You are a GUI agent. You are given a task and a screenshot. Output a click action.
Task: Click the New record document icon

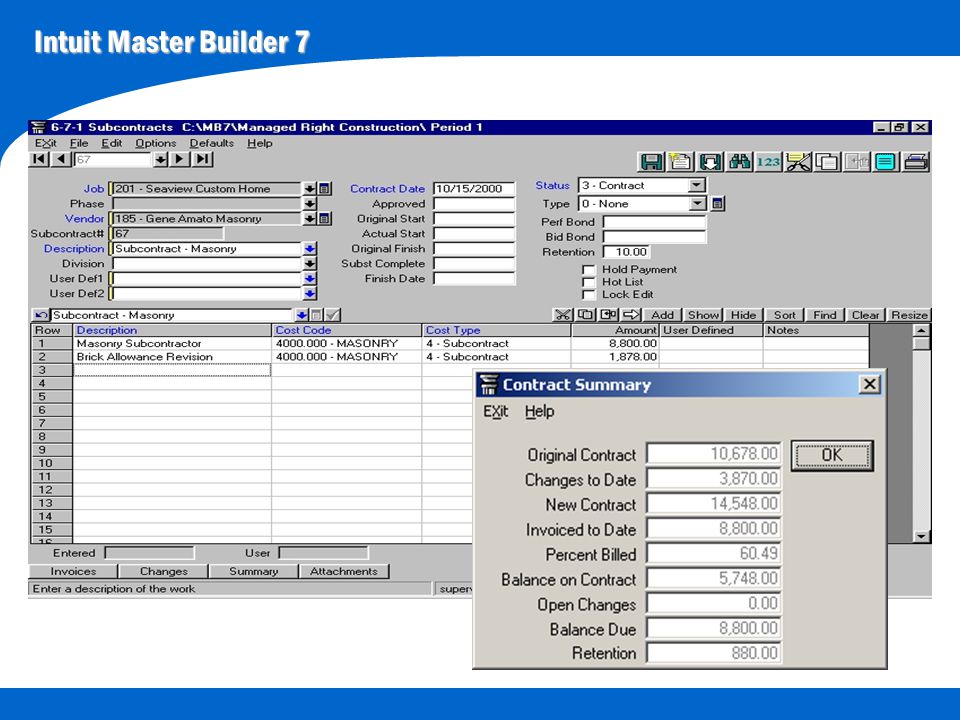click(x=680, y=162)
